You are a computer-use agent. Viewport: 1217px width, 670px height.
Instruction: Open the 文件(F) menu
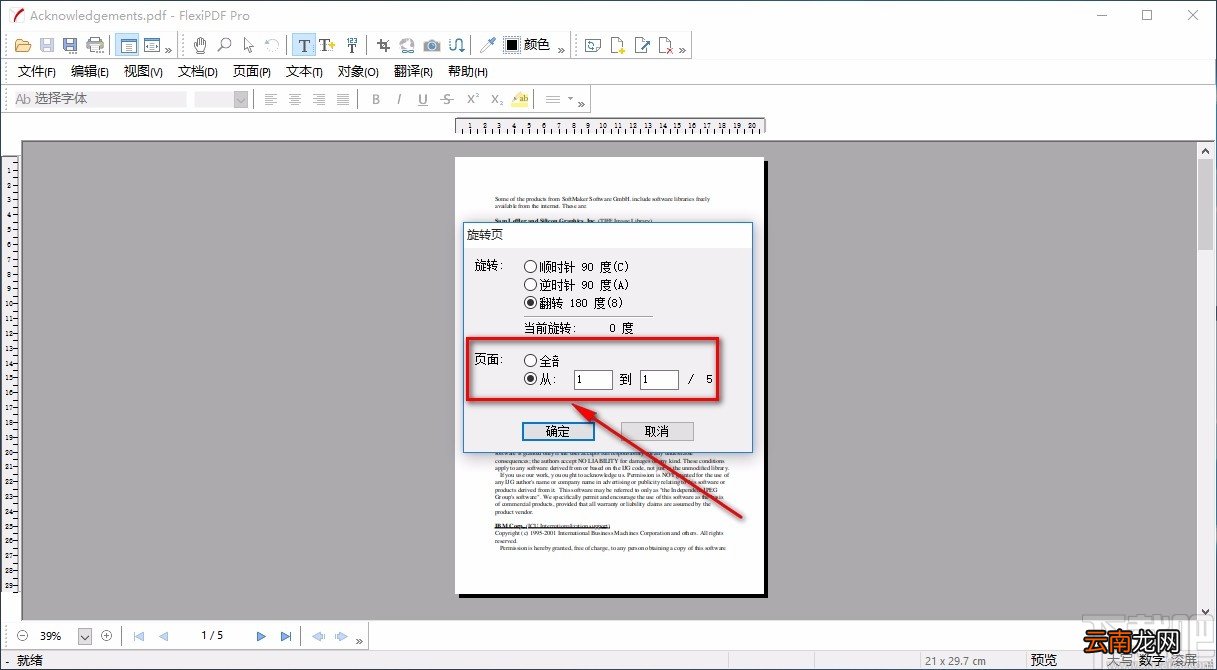point(37,72)
